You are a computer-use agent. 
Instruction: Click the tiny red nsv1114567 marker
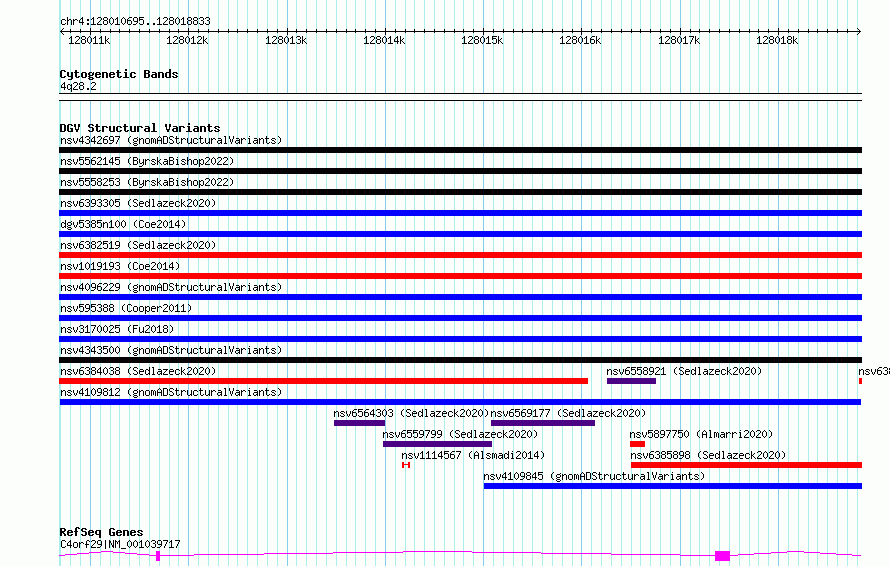coord(406,465)
